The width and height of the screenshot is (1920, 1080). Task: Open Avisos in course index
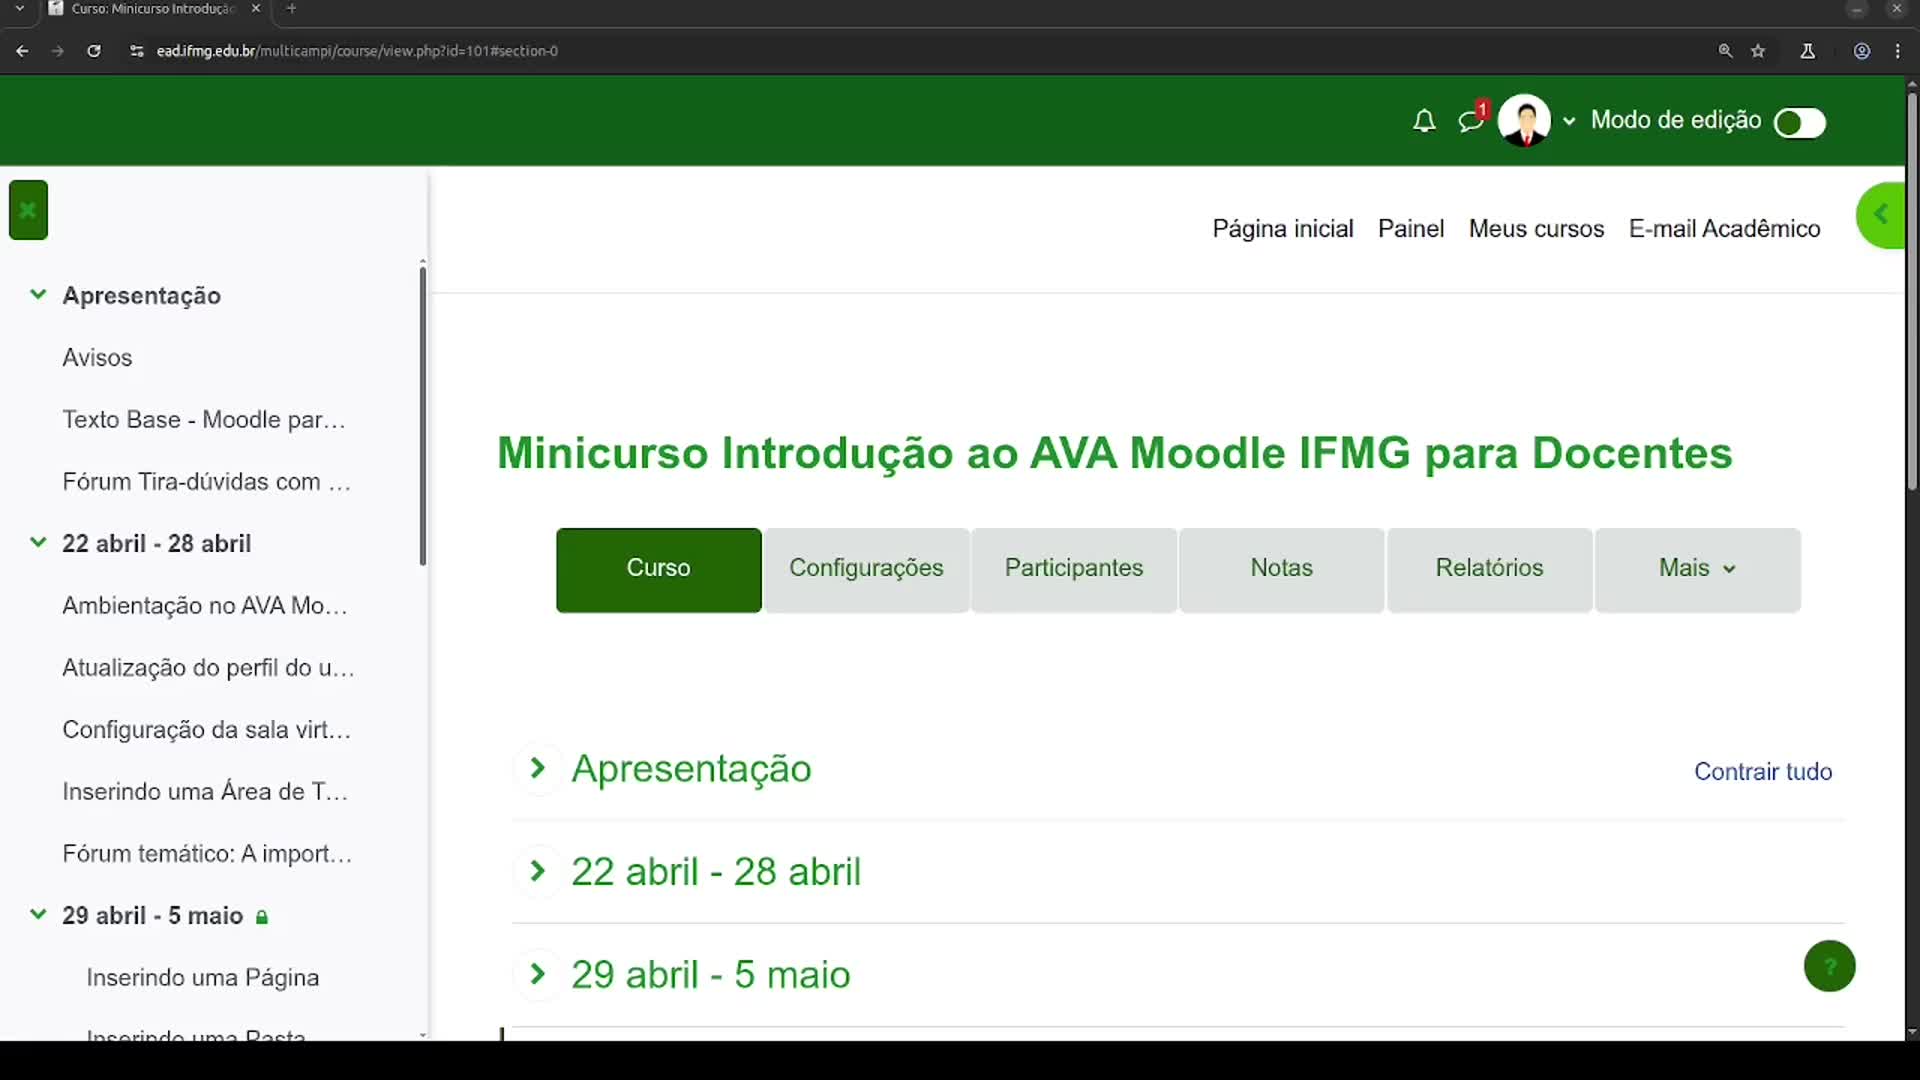pyautogui.click(x=97, y=358)
